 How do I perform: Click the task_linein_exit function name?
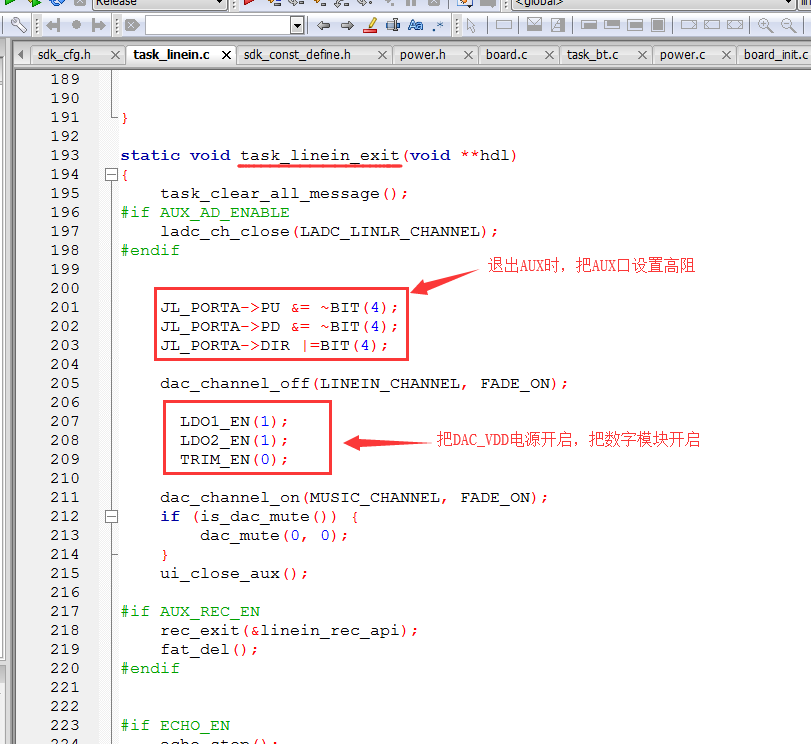320,156
